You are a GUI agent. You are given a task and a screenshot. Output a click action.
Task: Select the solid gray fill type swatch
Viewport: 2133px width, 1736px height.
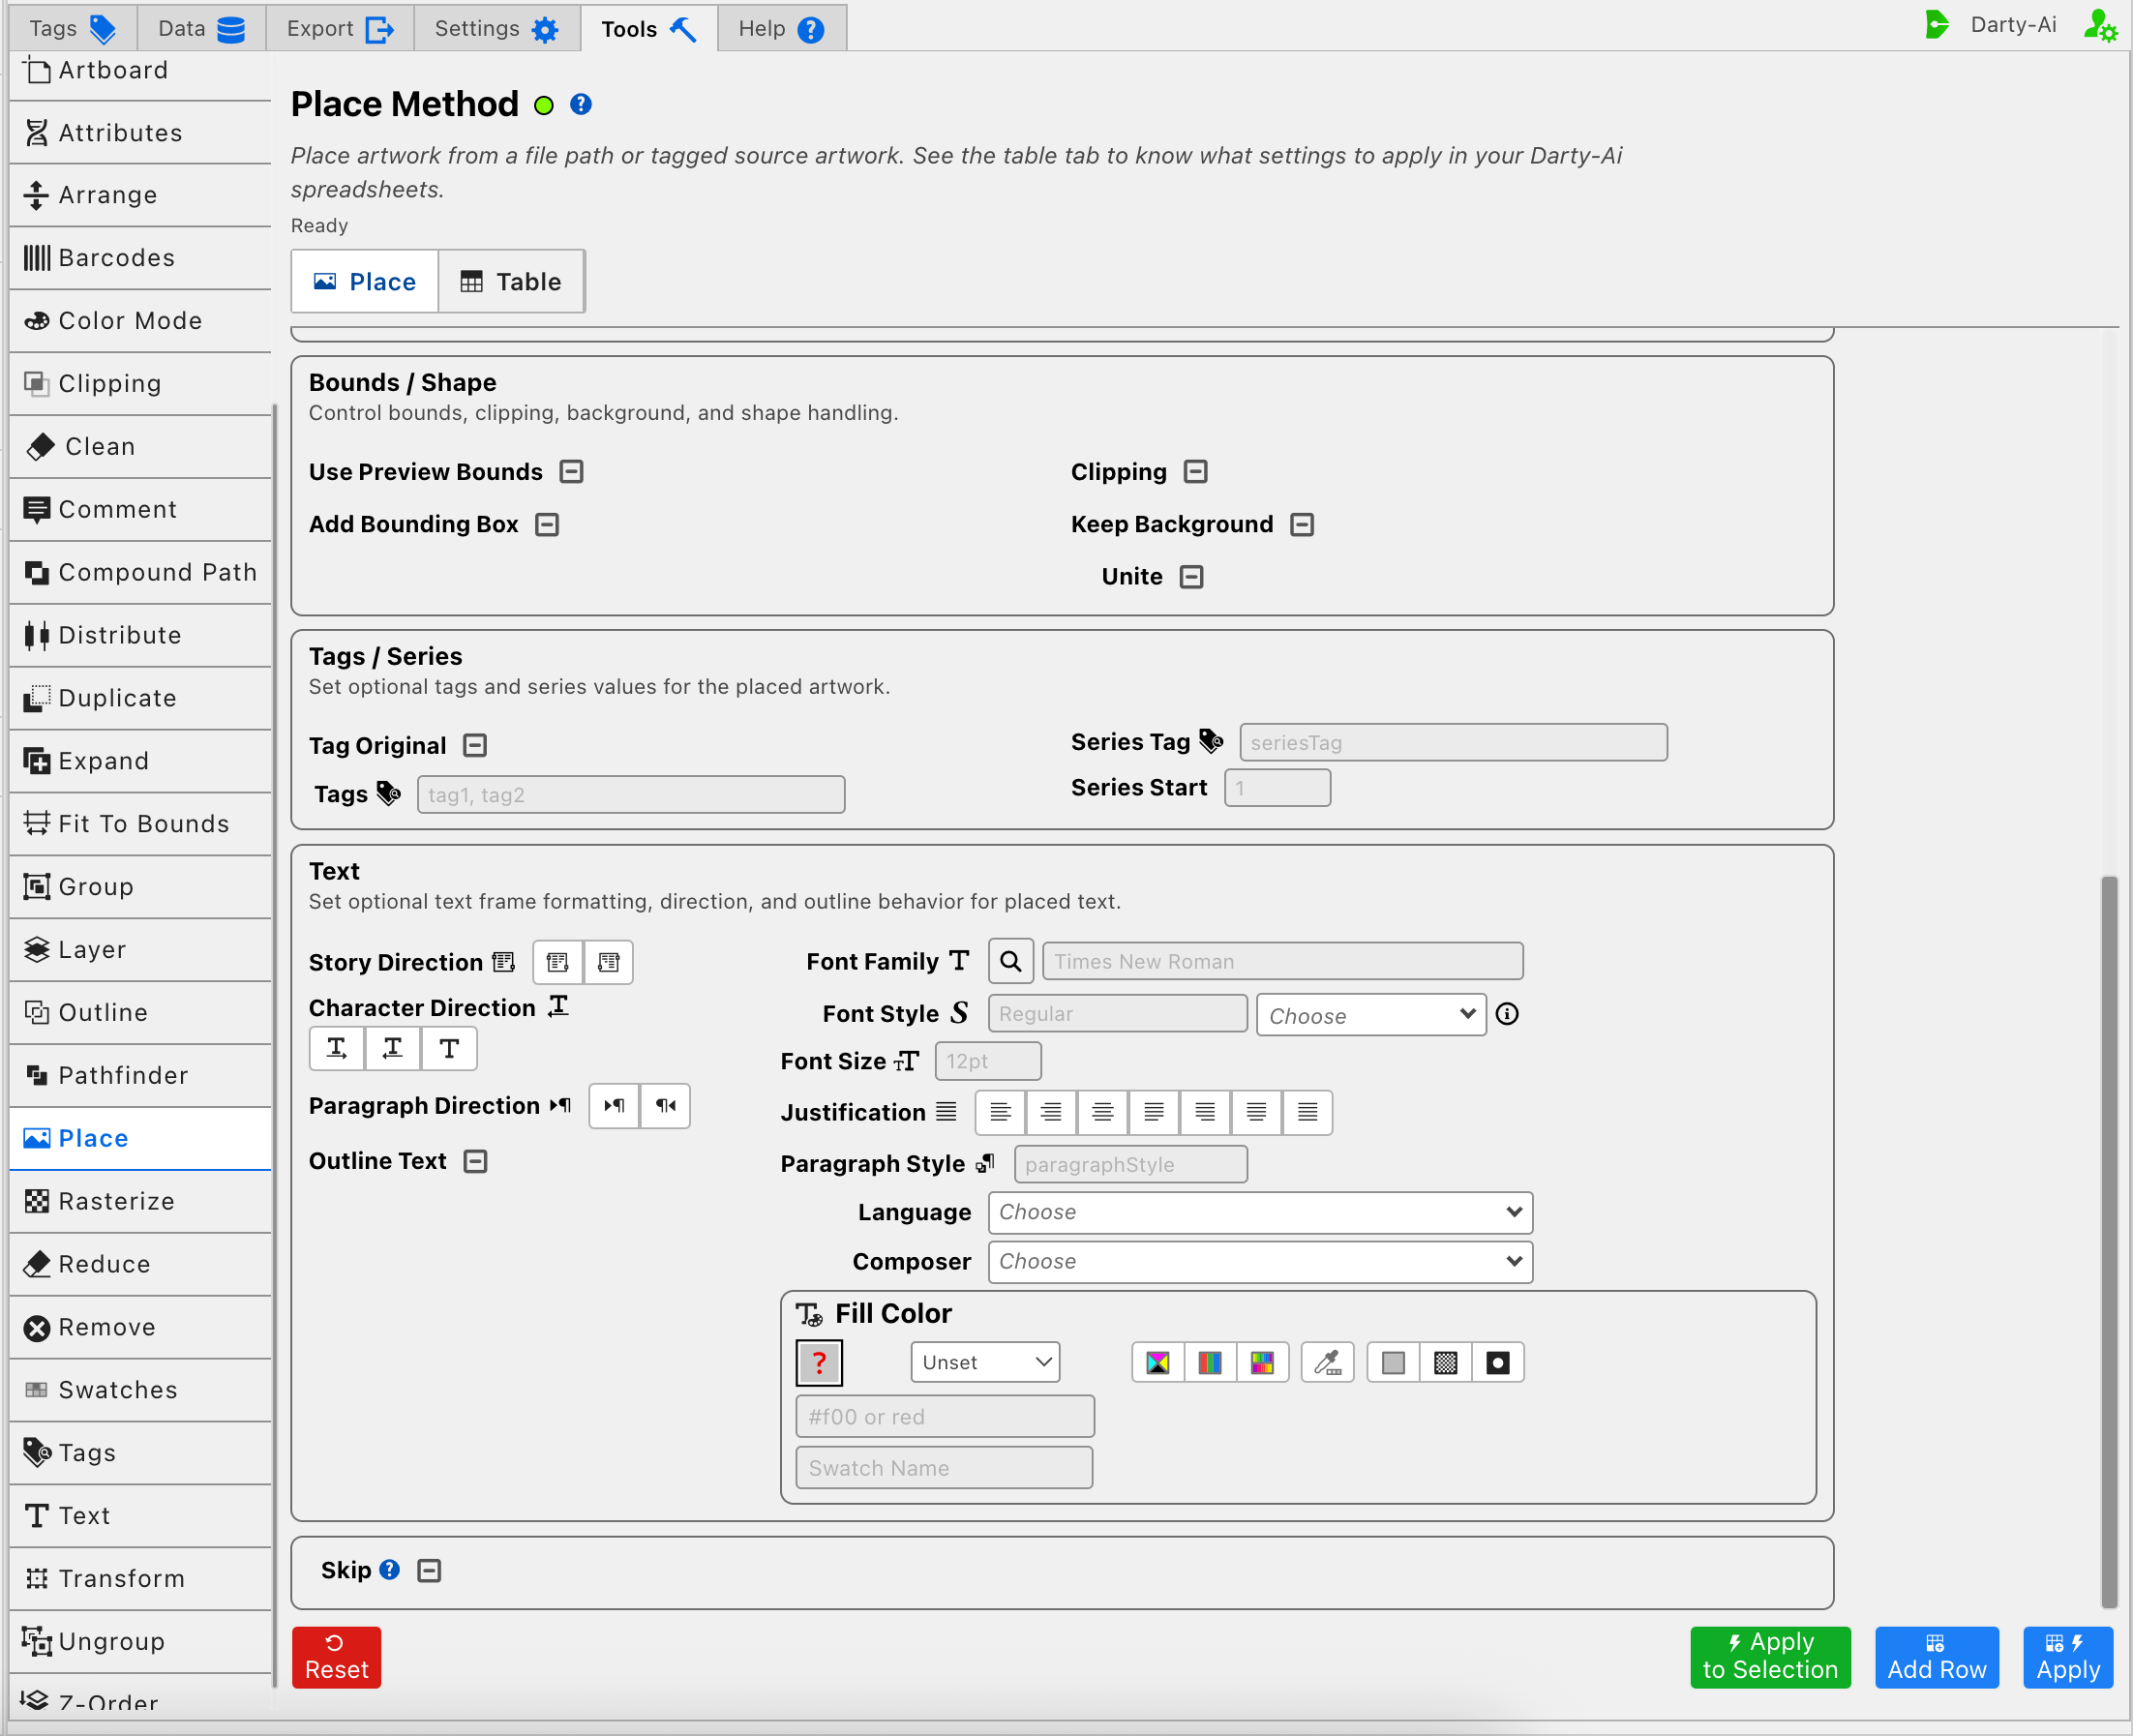pos(1393,1362)
